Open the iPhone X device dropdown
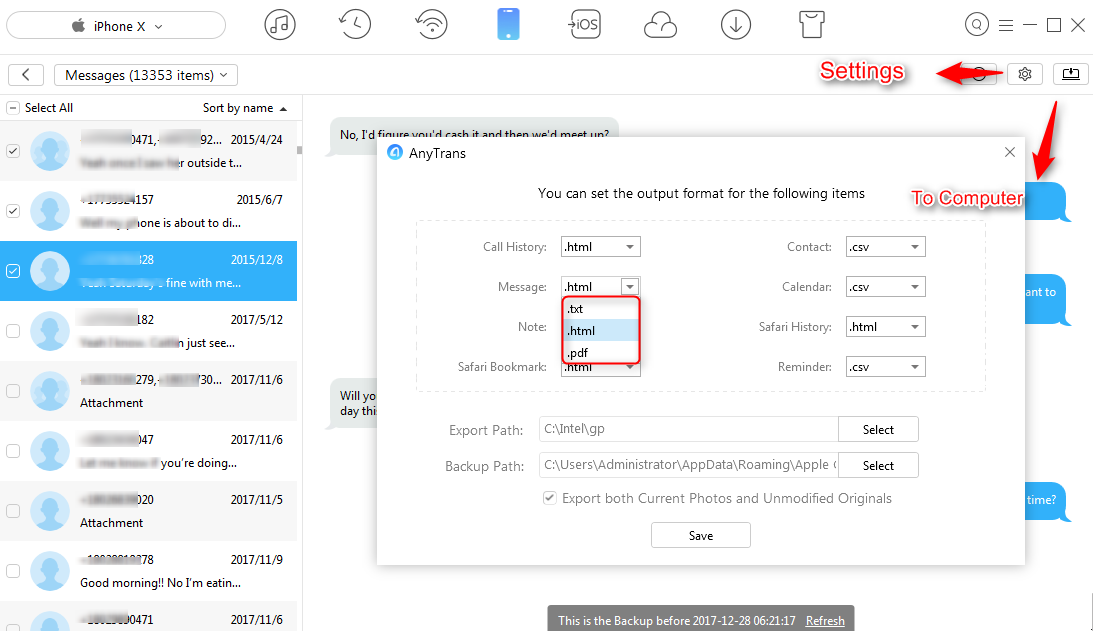1093x631 pixels. pyautogui.click(x=116, y=26)
